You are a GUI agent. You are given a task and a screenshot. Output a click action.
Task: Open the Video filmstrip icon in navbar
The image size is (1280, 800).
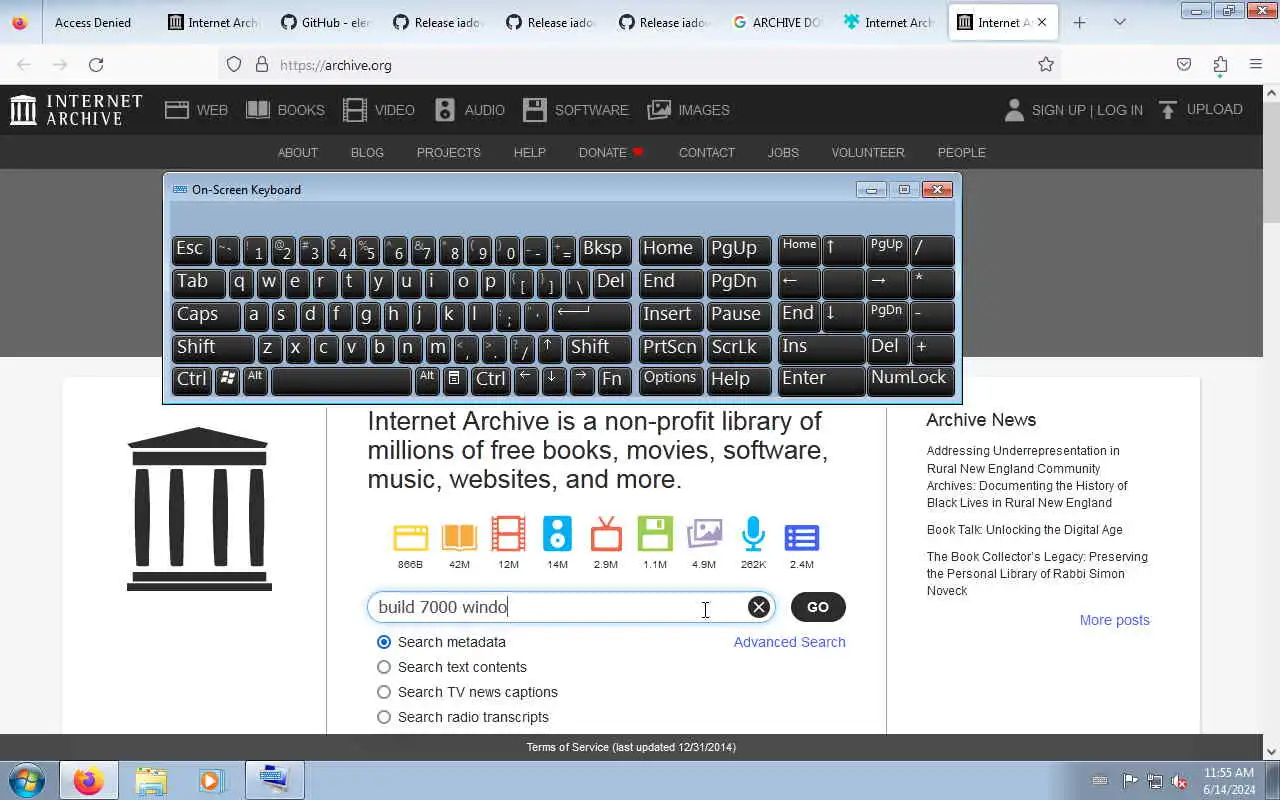pos(355,110)
